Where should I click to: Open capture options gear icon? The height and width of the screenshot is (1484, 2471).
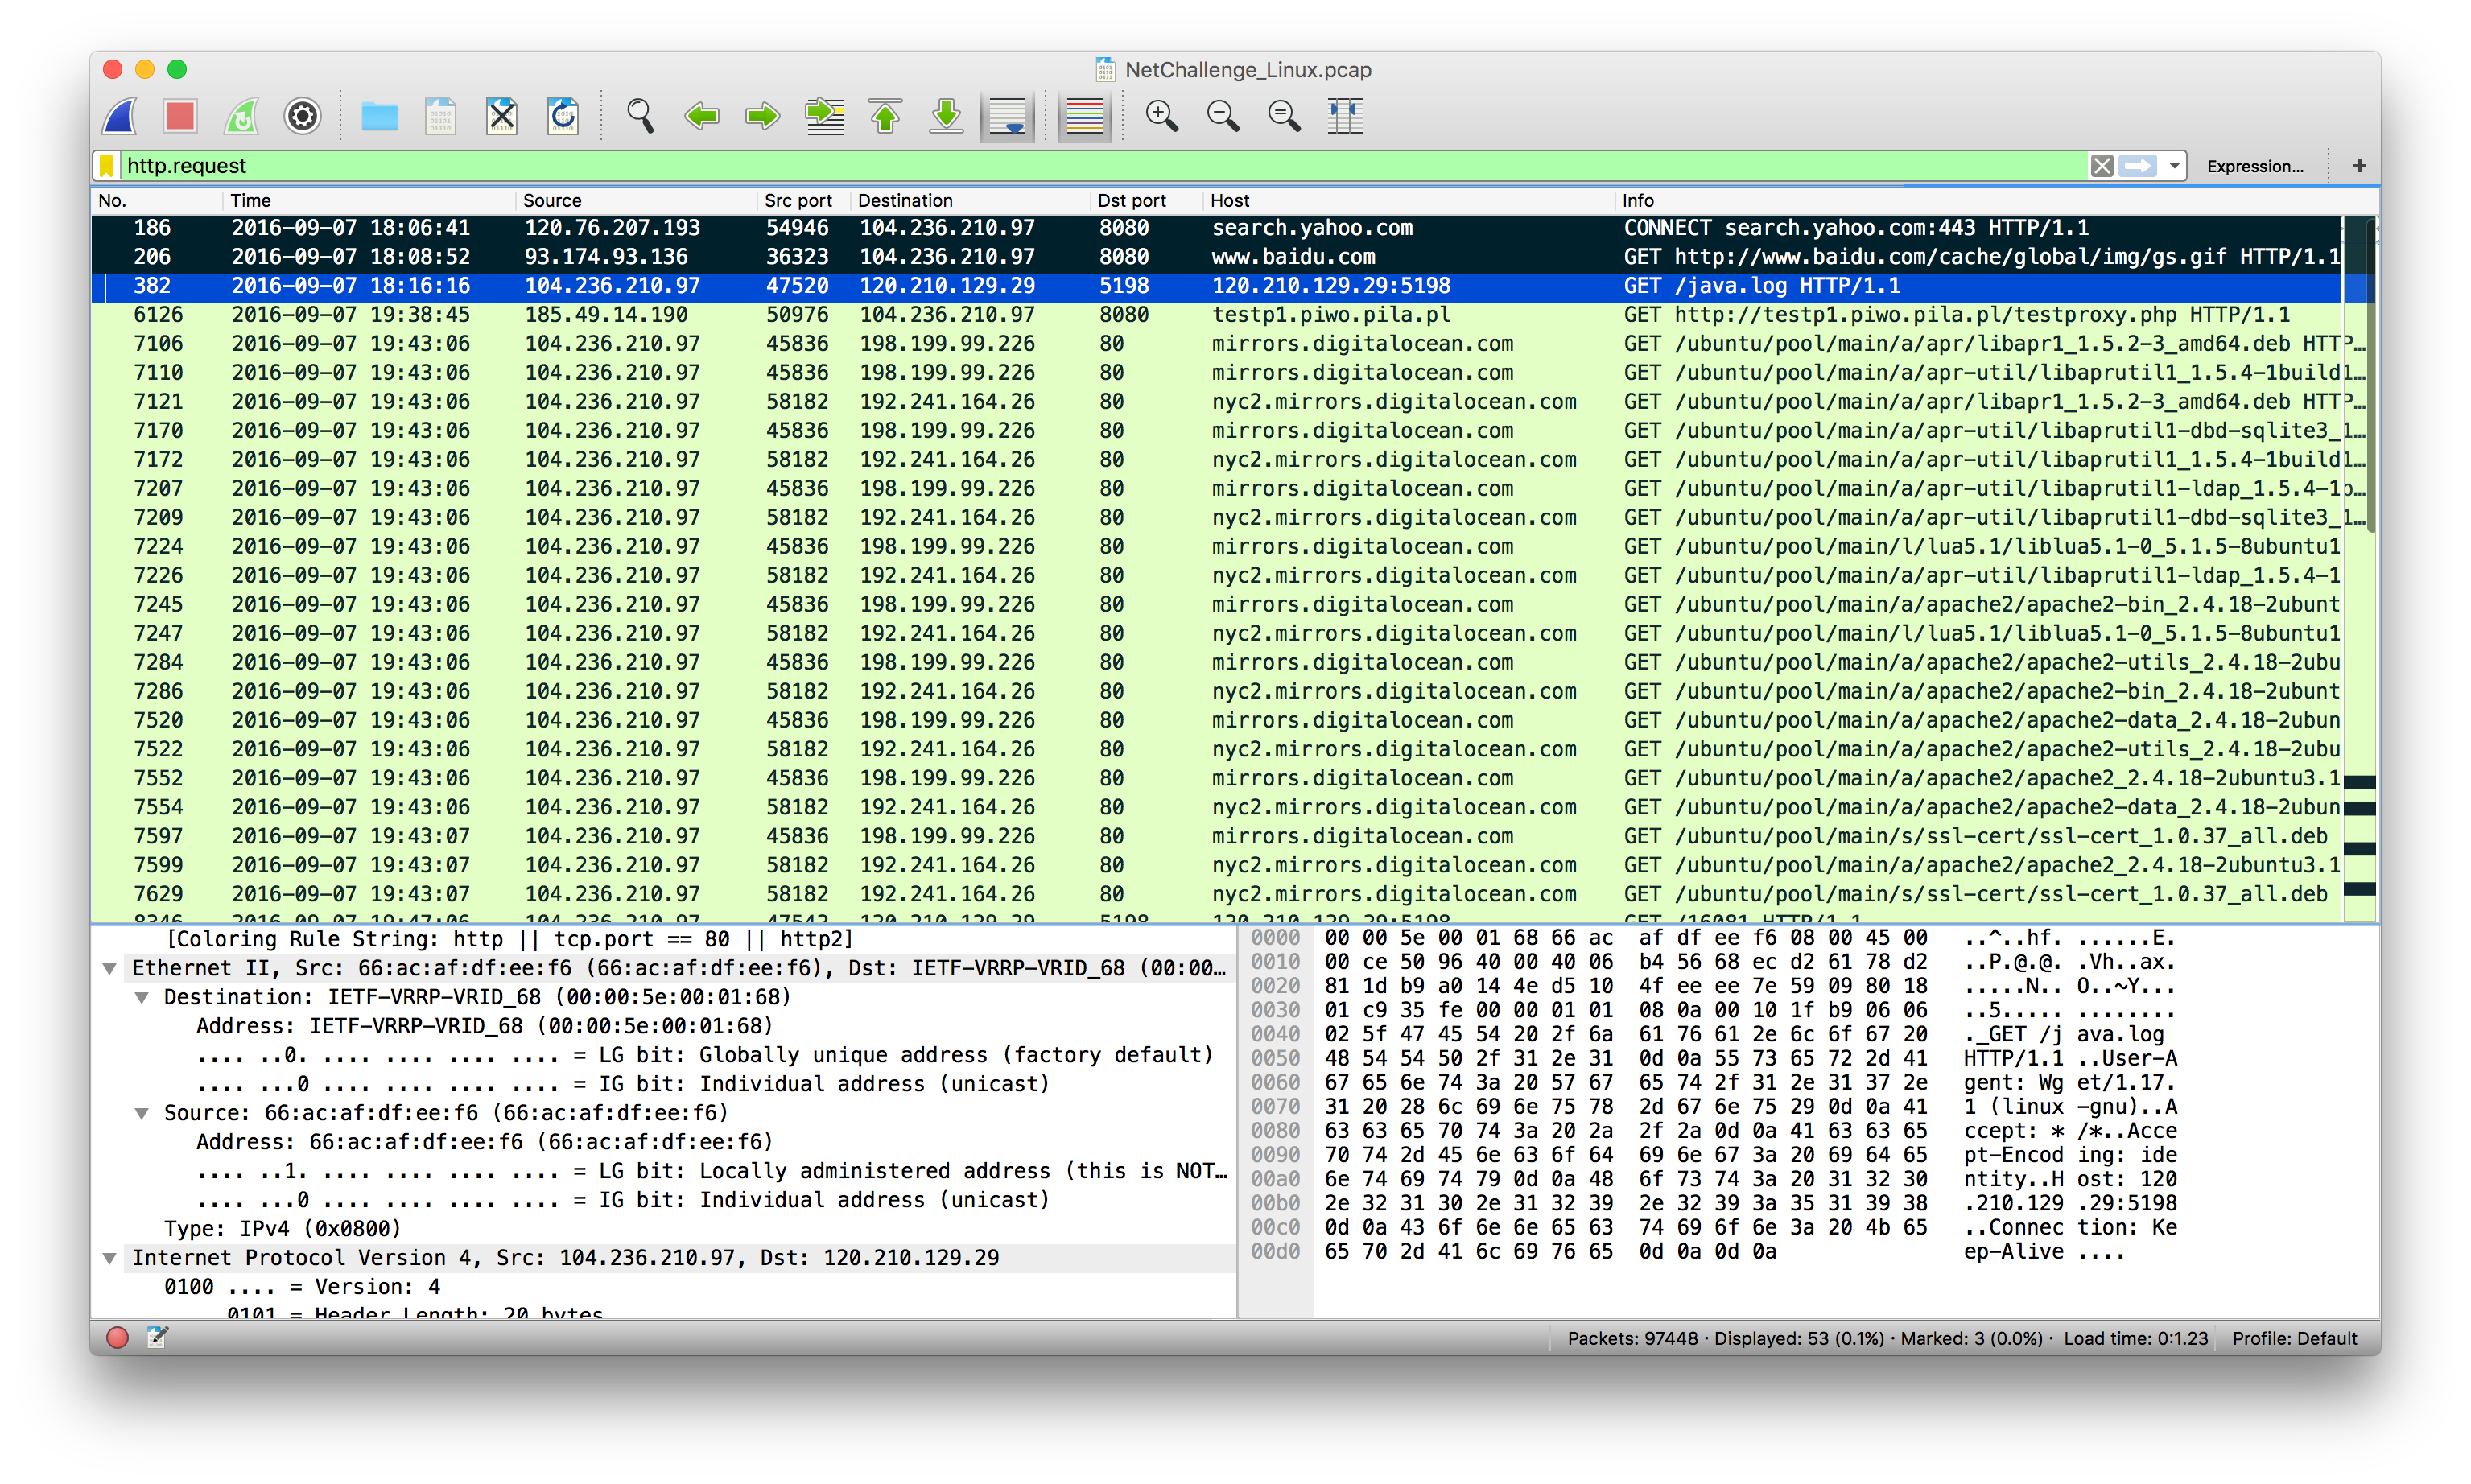point(302,116)
